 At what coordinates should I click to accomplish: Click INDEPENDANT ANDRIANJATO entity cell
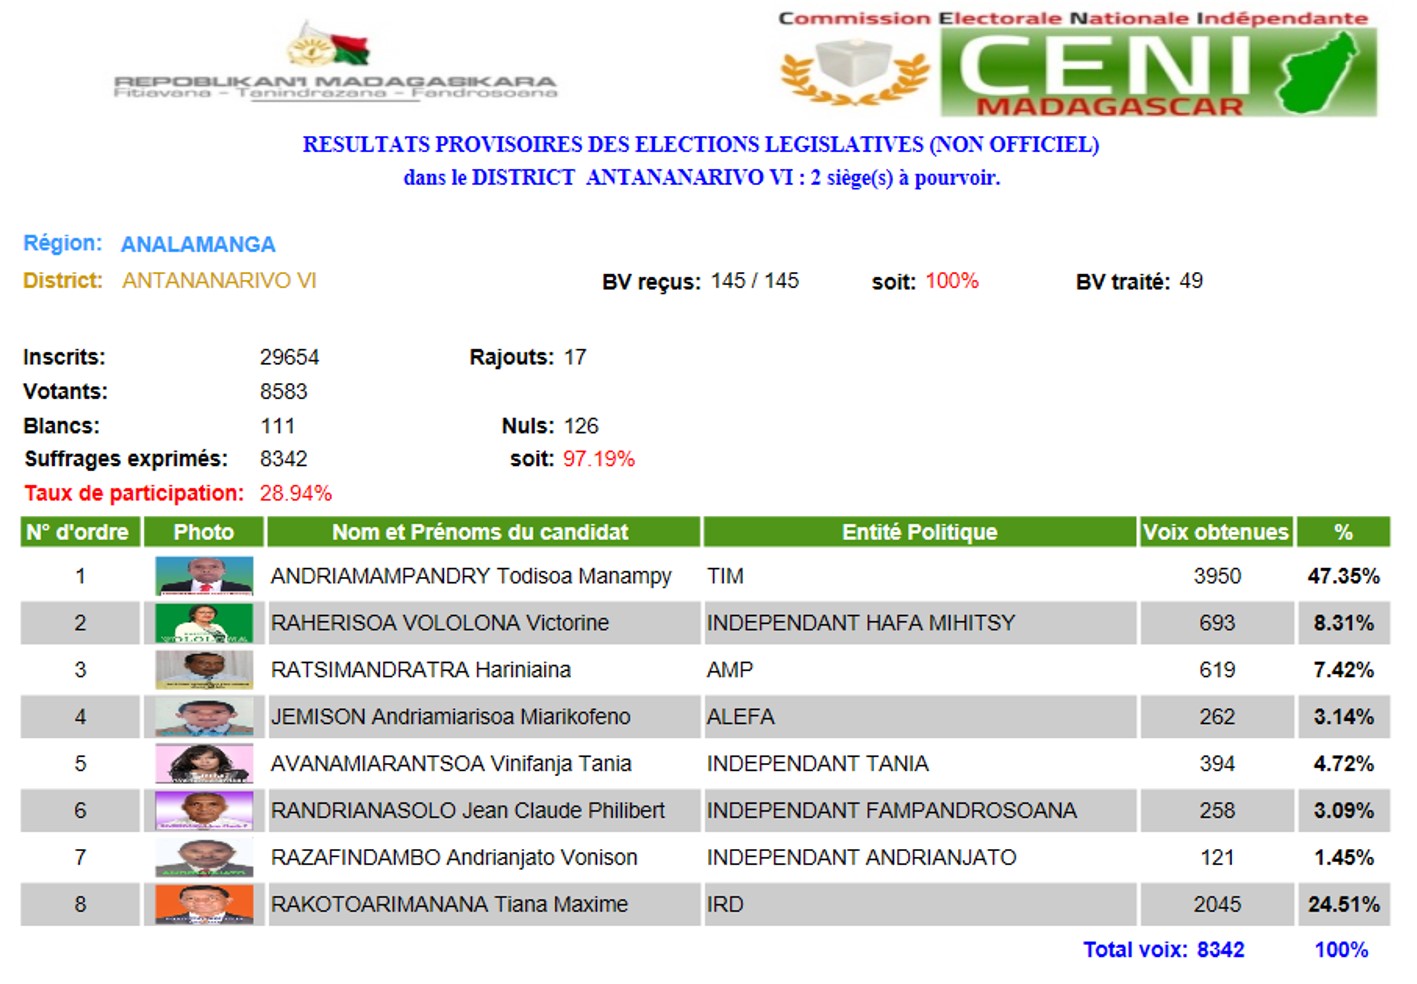(919, 858)
